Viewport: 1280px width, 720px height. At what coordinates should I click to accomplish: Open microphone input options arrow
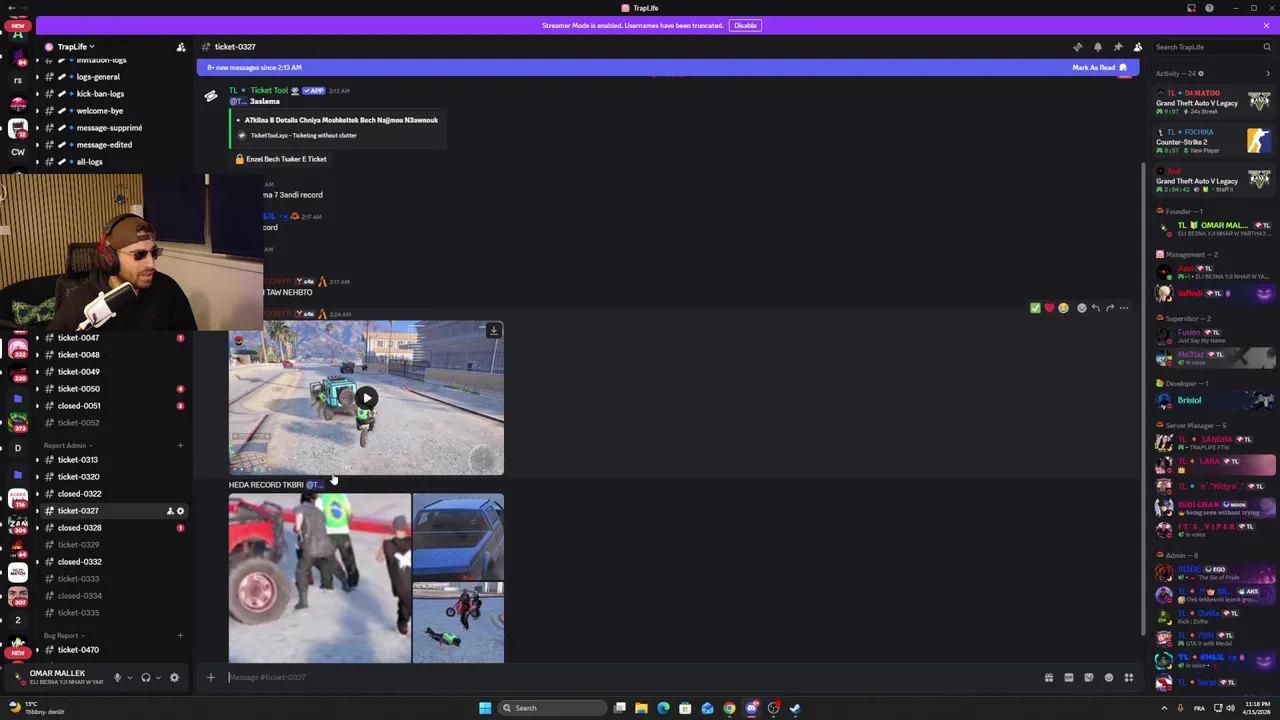click(x=129, y=678)
